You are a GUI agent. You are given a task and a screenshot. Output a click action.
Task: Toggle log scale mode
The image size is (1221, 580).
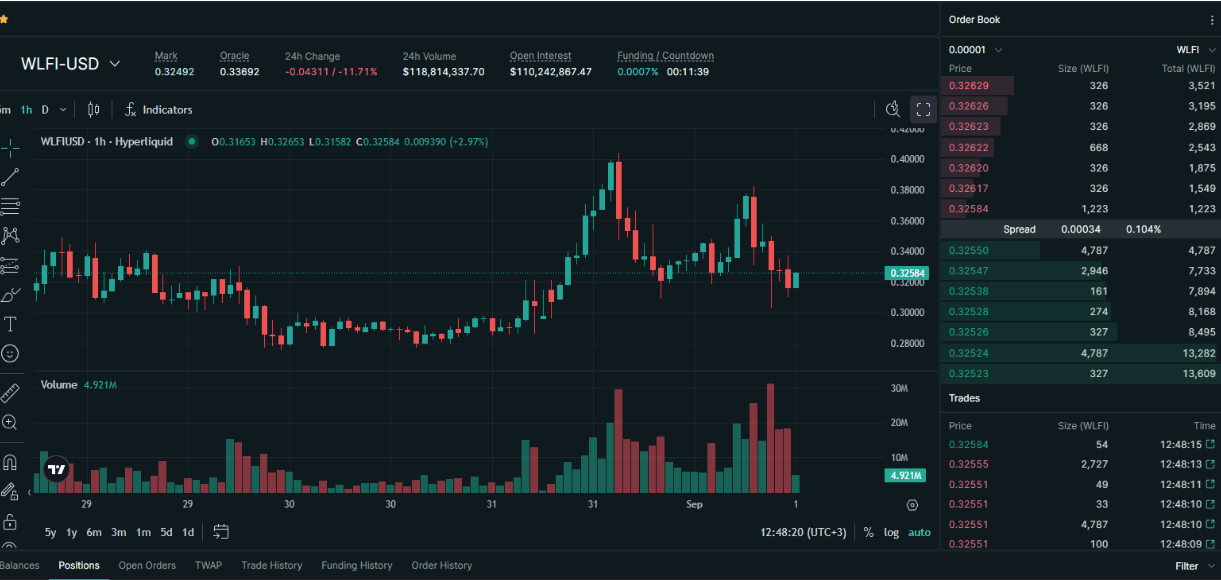891,532
